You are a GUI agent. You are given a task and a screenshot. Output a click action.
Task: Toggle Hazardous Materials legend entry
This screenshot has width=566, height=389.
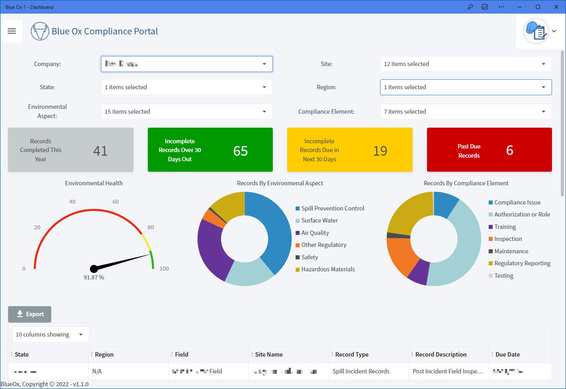325,269
